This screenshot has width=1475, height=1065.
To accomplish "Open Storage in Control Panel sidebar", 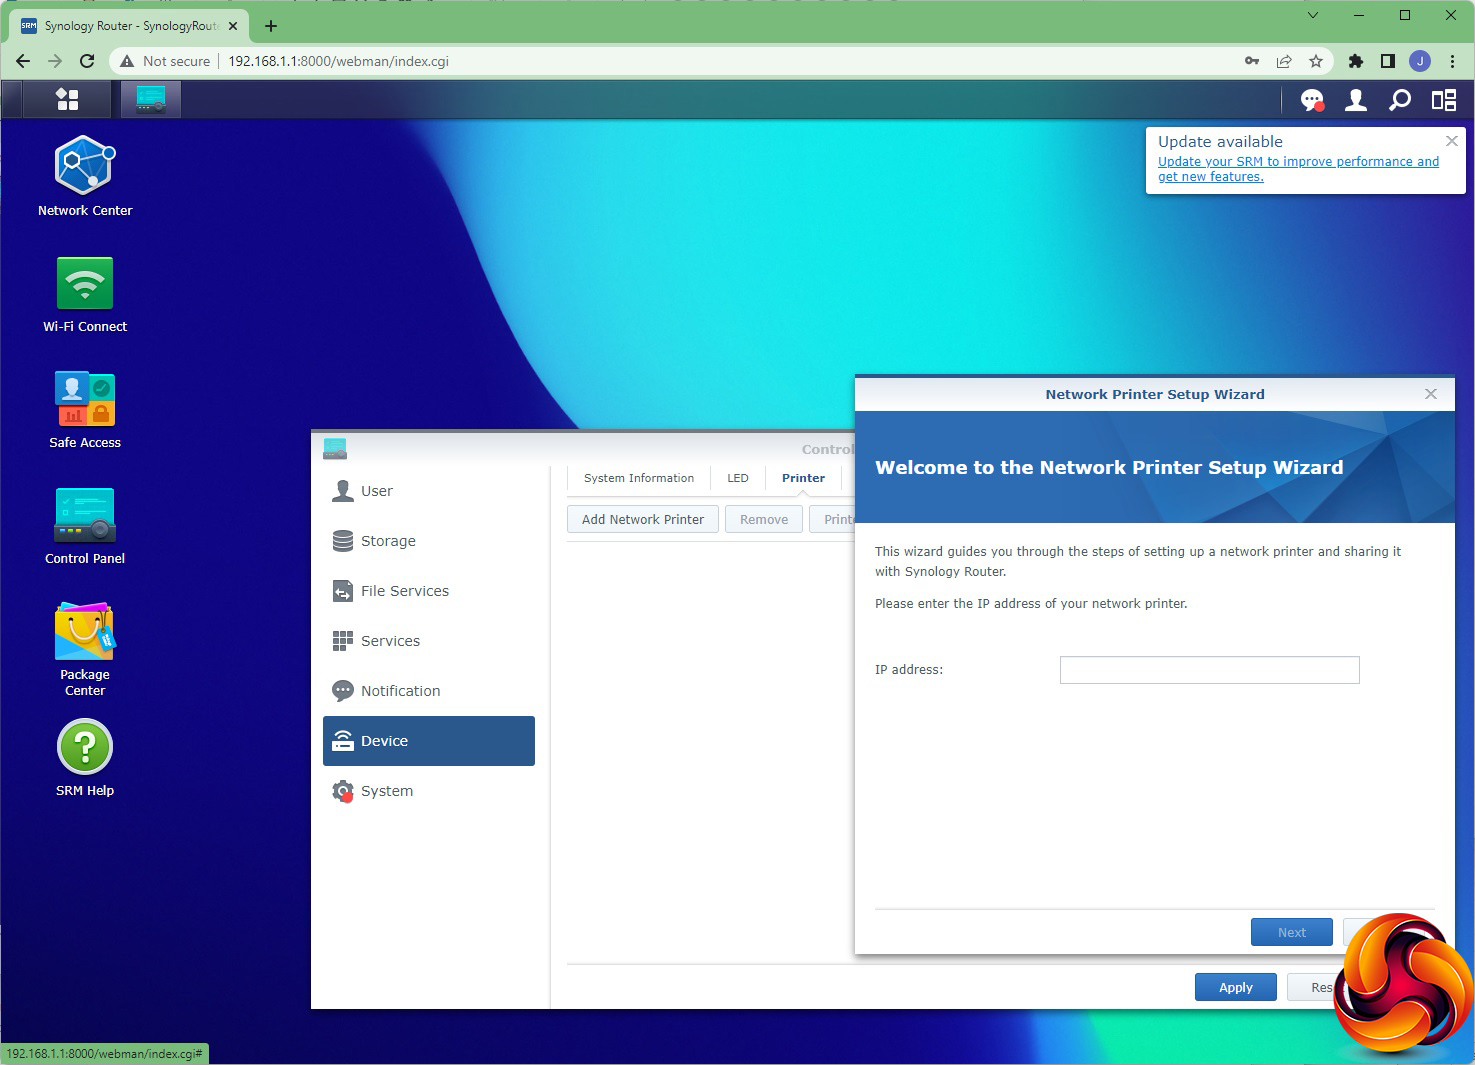I will tap(429, 541).
